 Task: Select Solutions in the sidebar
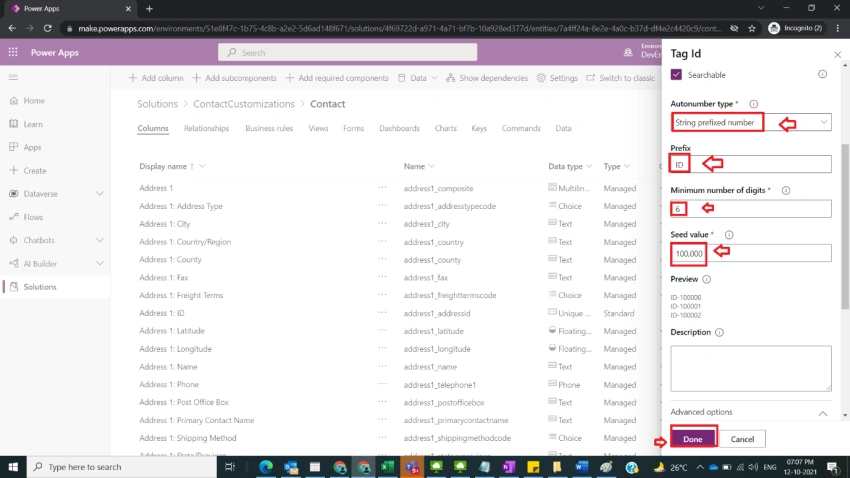pos(40,287)
